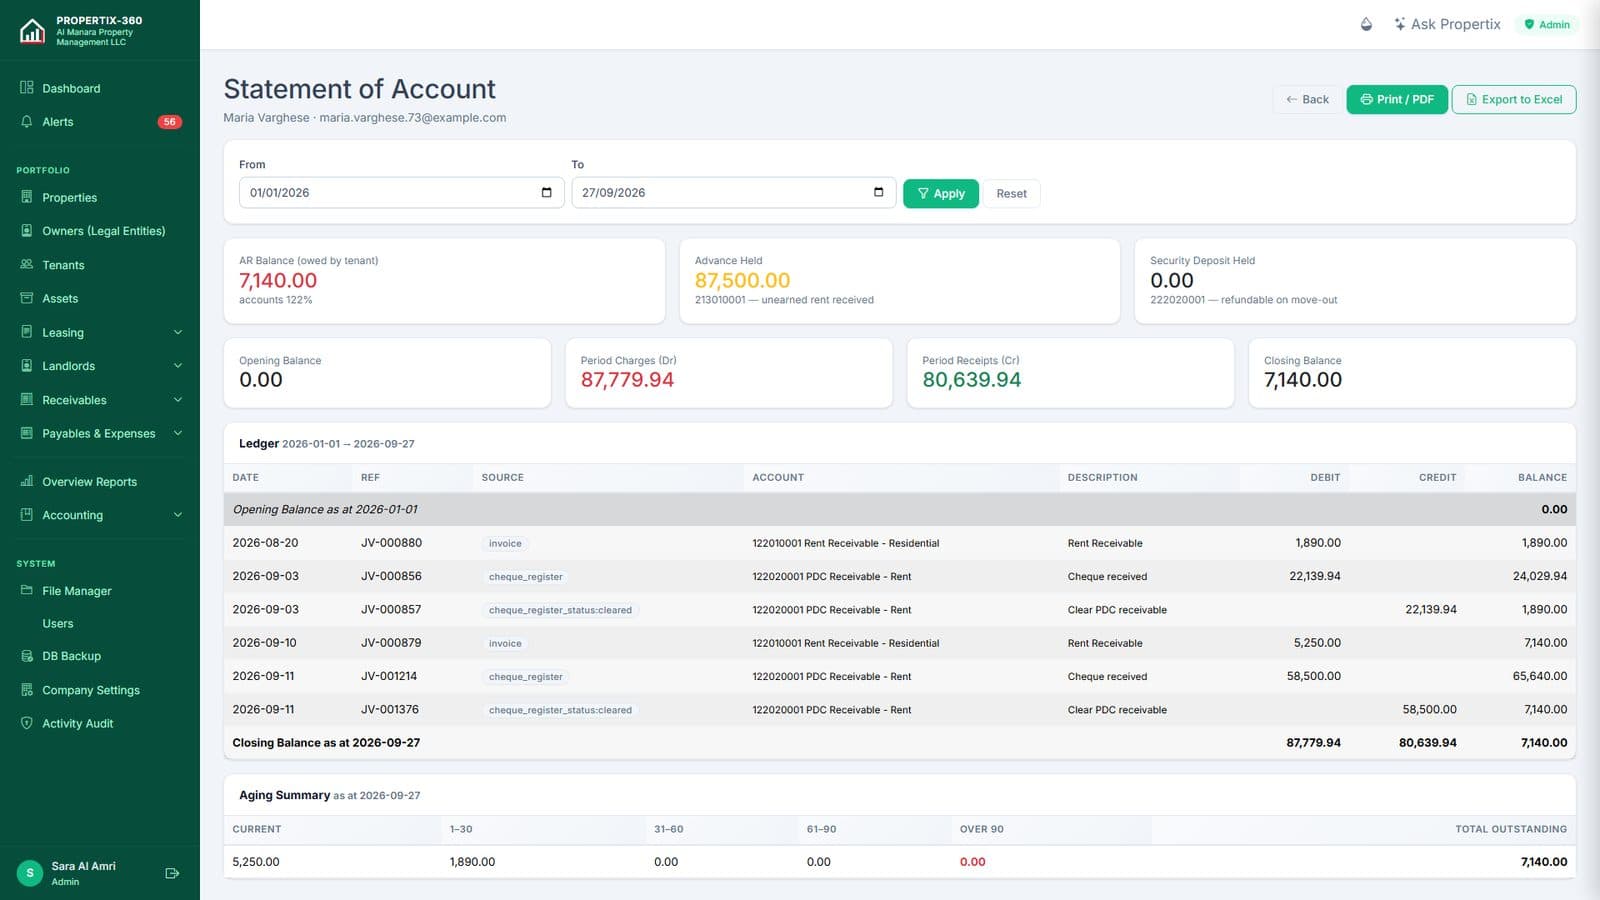The height and width of the screenshot is (900, 1600).
Task: Click the logout icon beside Sara Al Amri
Action: 172,873
